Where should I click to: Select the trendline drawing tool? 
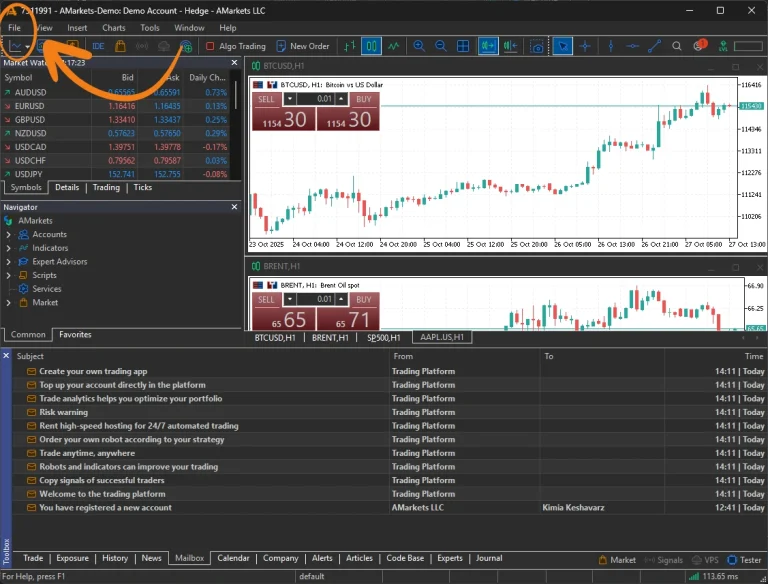coord(654,46)
